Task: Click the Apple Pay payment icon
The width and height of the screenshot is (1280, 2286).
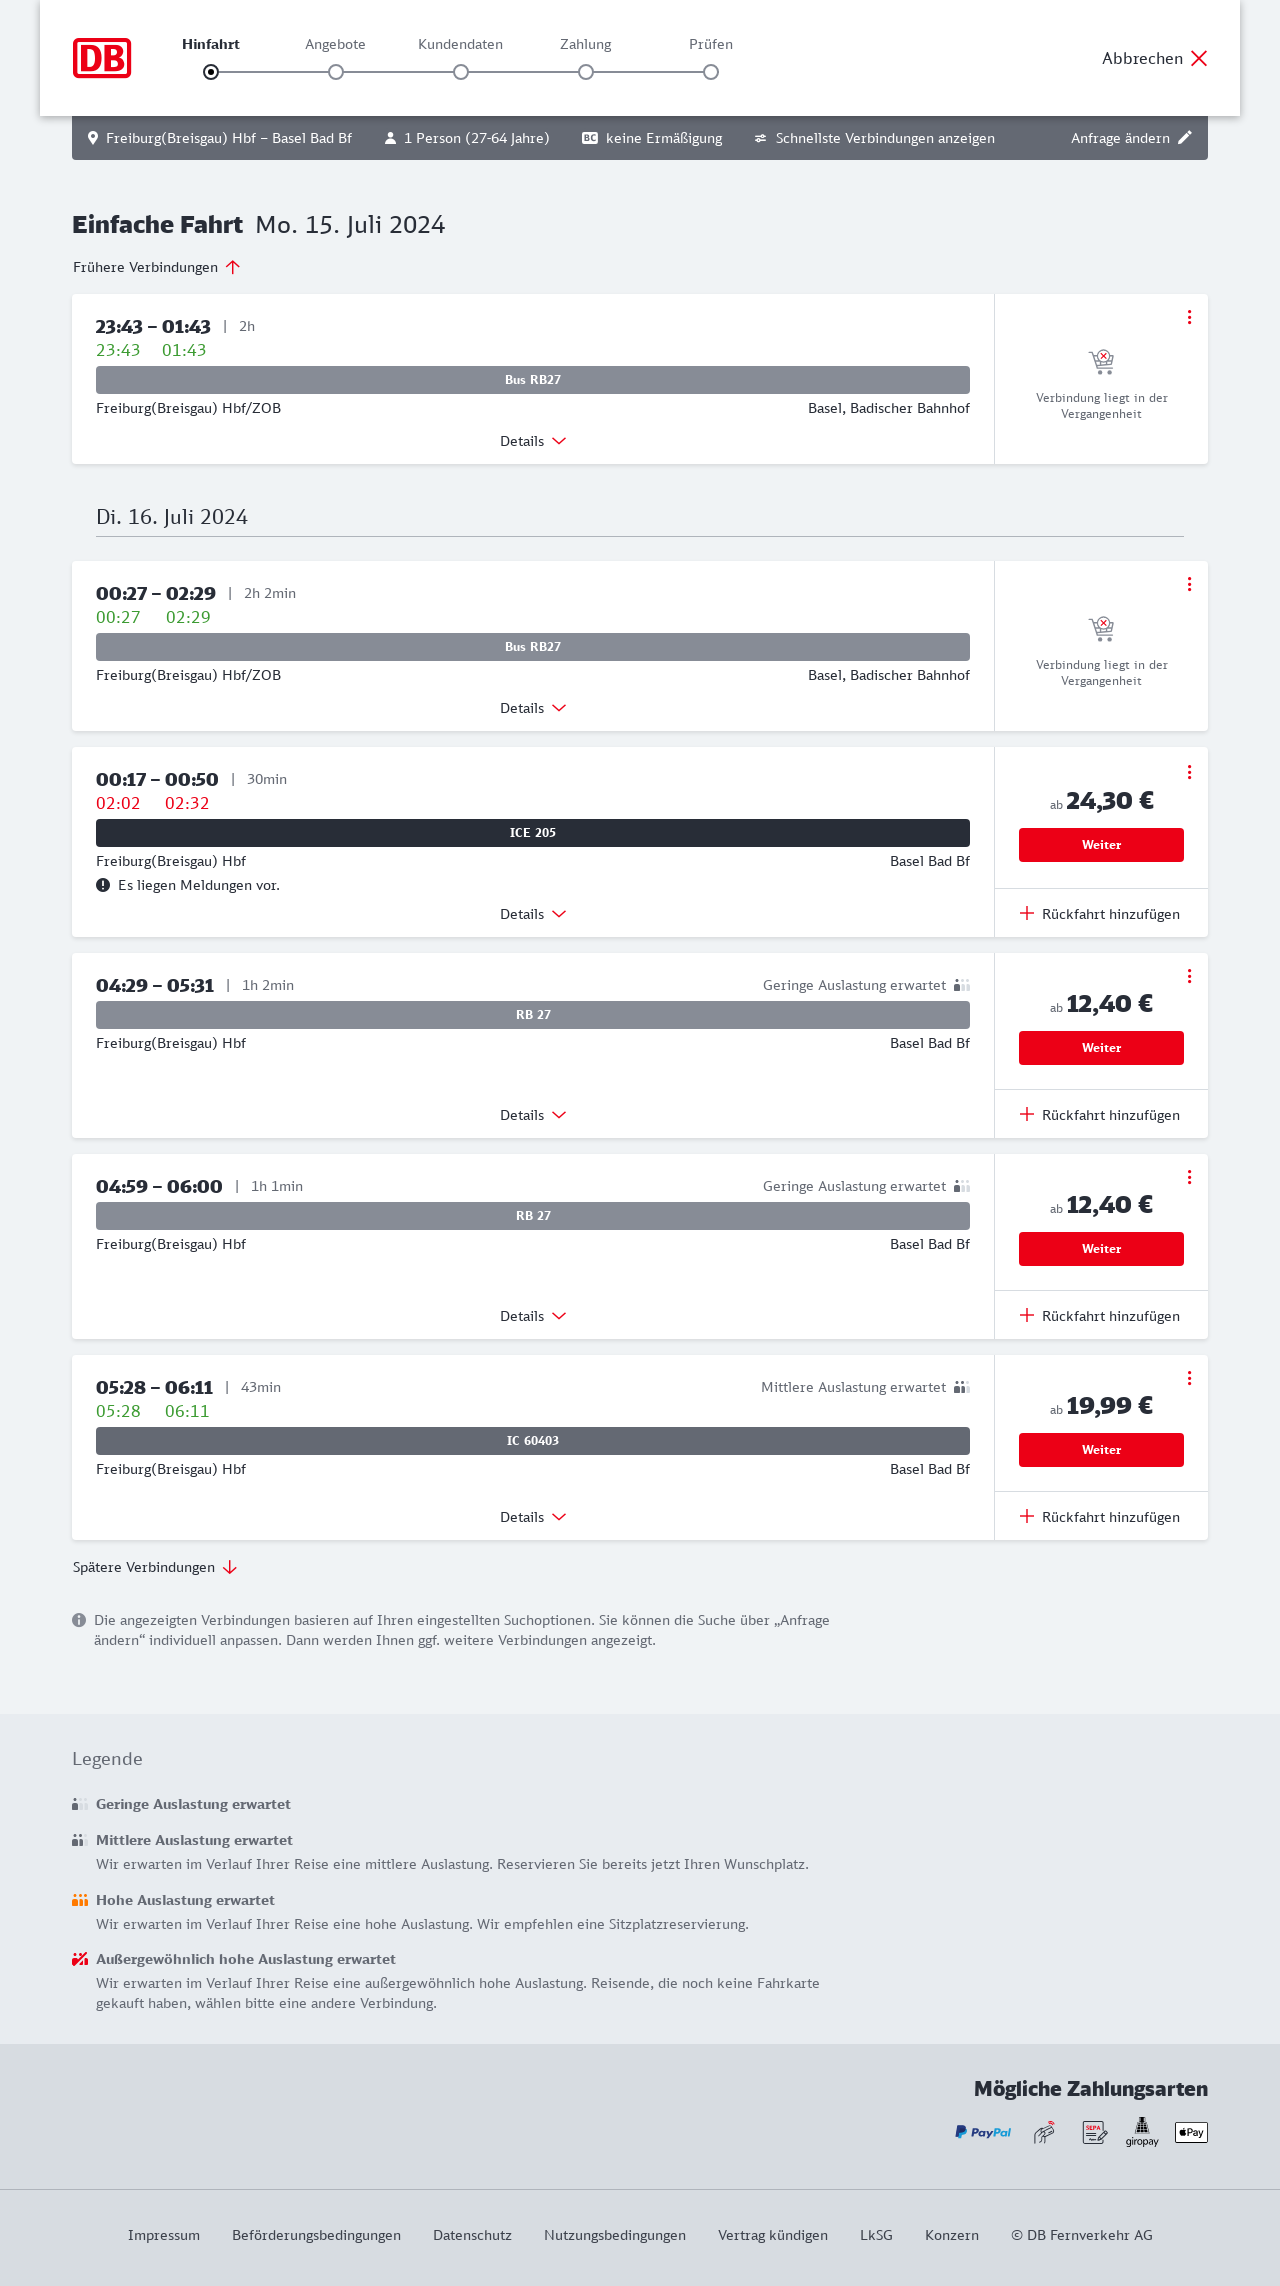Action: coord(1191,2132)
